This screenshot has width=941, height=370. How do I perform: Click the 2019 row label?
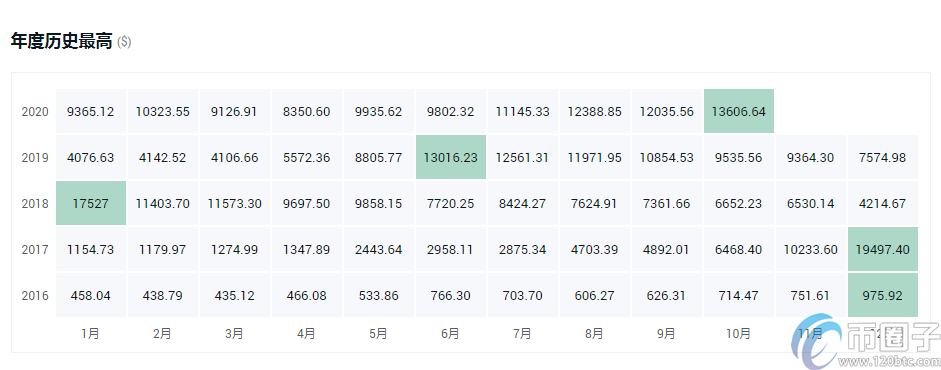pyautogui.click(x=35, y=158)
